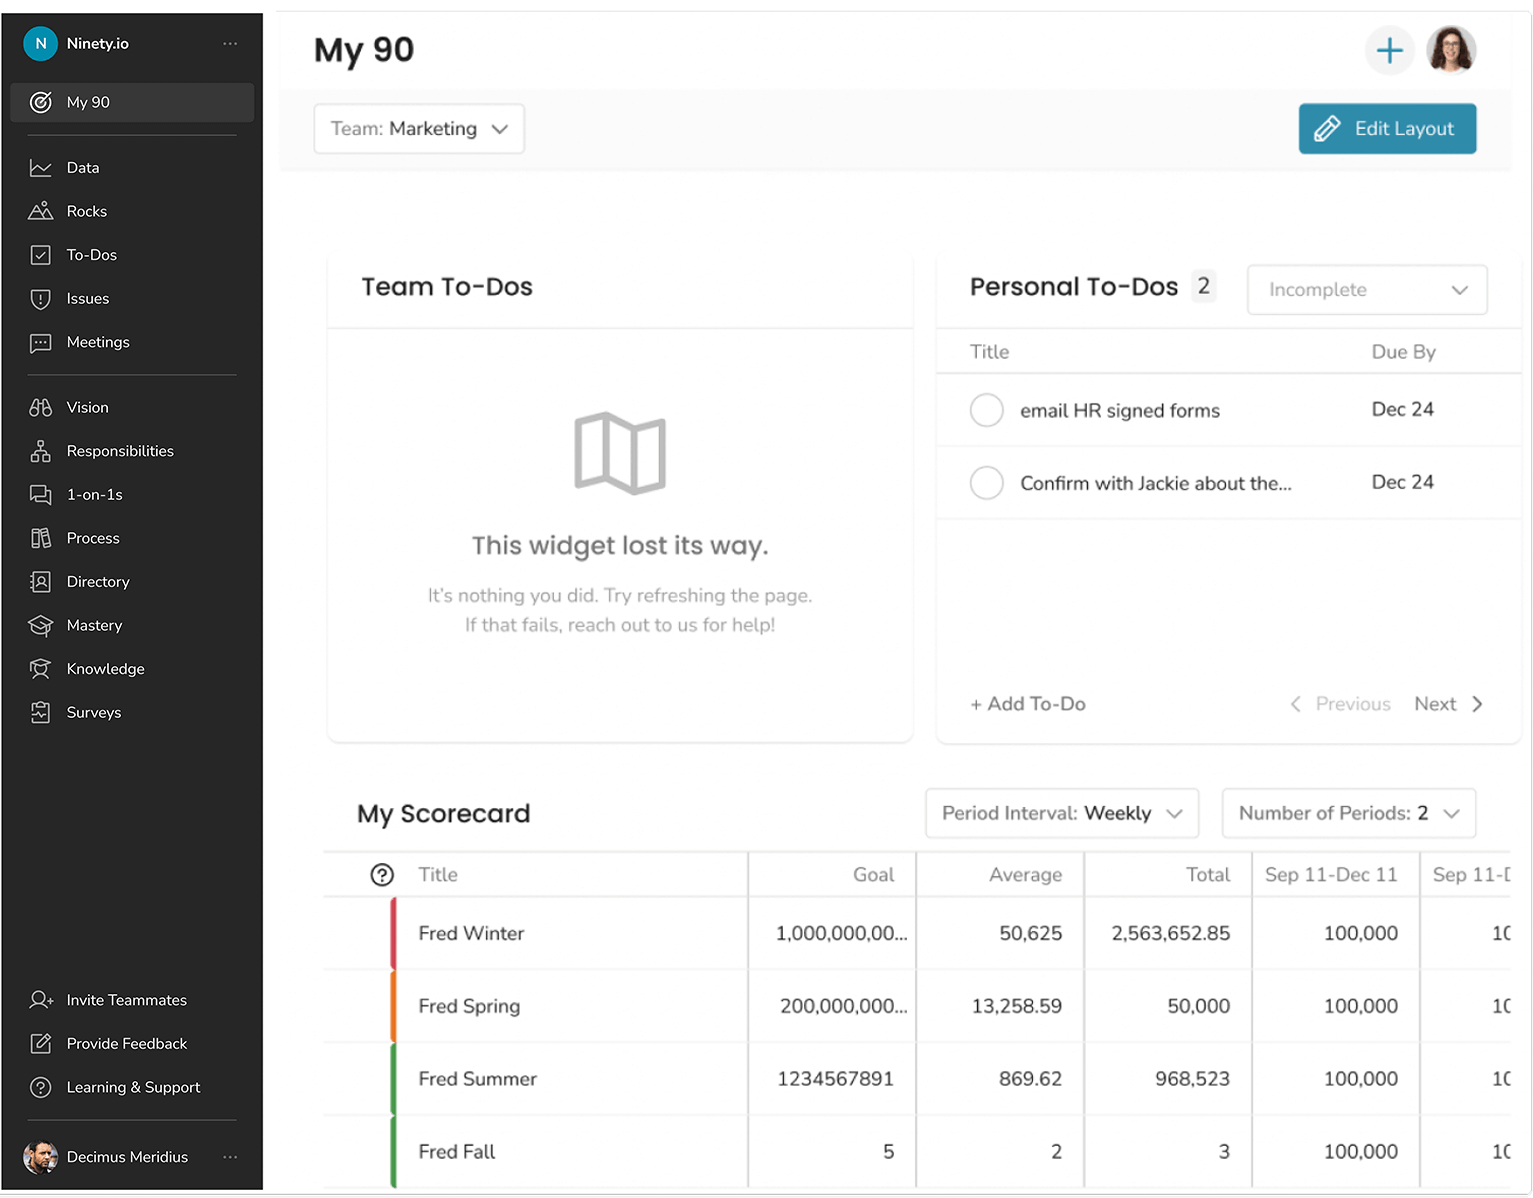Open Directory from the sidebar icon
Screen dimensions: 1533x1198
[x=41, y=581]
